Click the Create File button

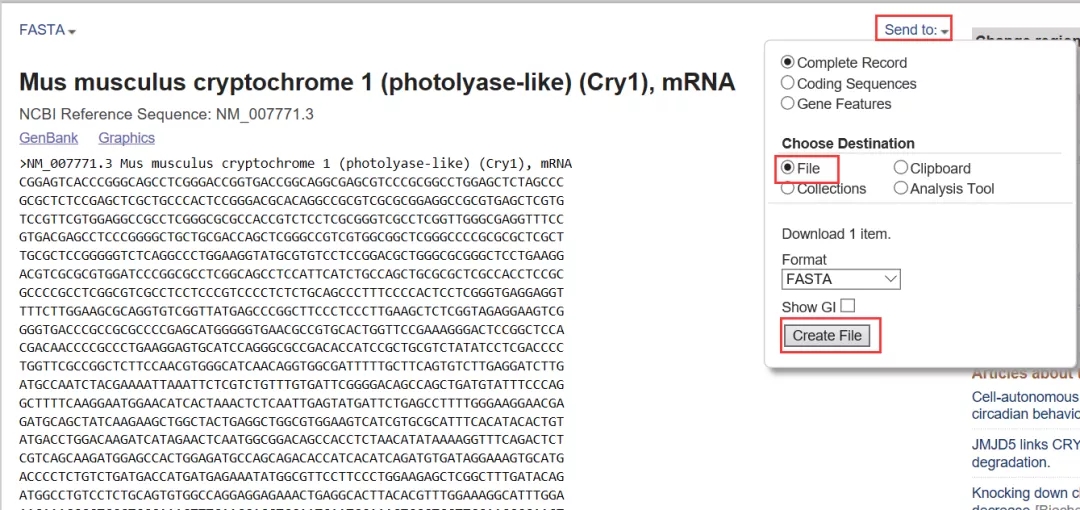(x=827, y=336)
